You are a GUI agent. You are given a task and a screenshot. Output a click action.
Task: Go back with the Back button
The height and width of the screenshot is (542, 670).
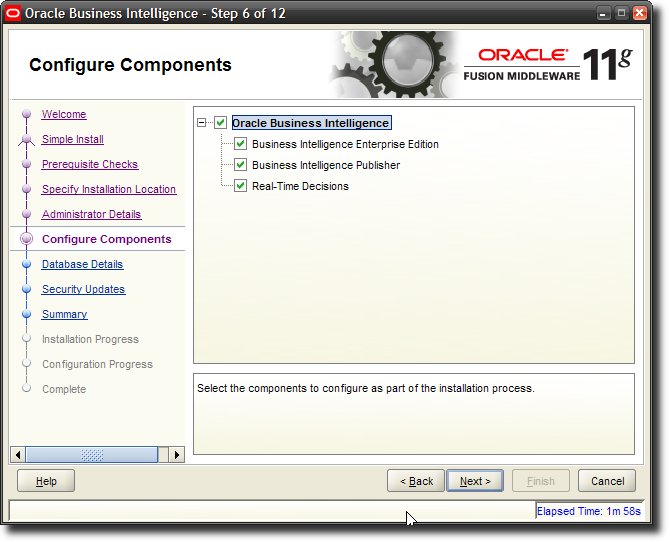[416, 481]
